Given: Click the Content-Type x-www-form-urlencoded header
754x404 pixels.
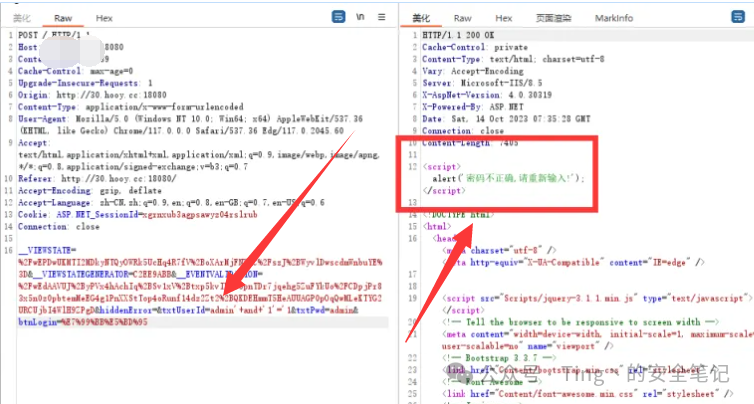Looking at the screenshot, I should pos(131,107).
